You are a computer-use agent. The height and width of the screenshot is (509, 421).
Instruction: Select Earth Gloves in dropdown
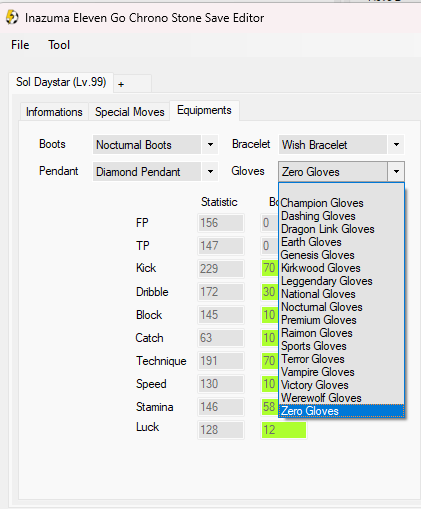coord(341,242)
